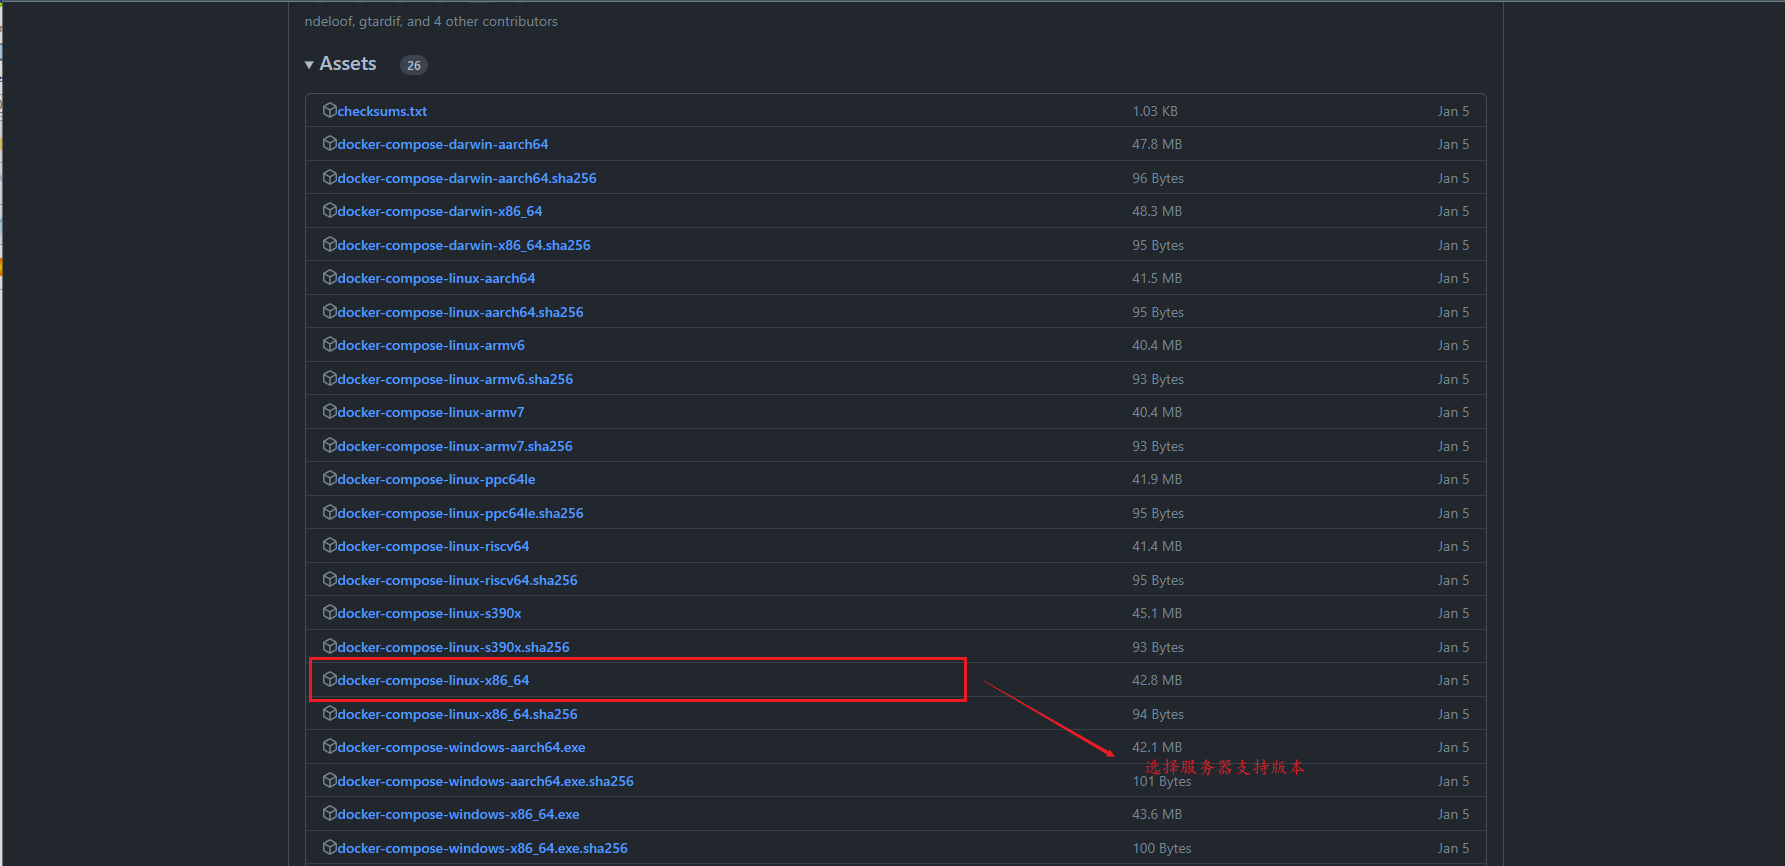Open docker-compose-windows-x86_64.exe.sha256 link
Image resolution: width=1785 pixels, height=866 pixels.
[482, 848]
